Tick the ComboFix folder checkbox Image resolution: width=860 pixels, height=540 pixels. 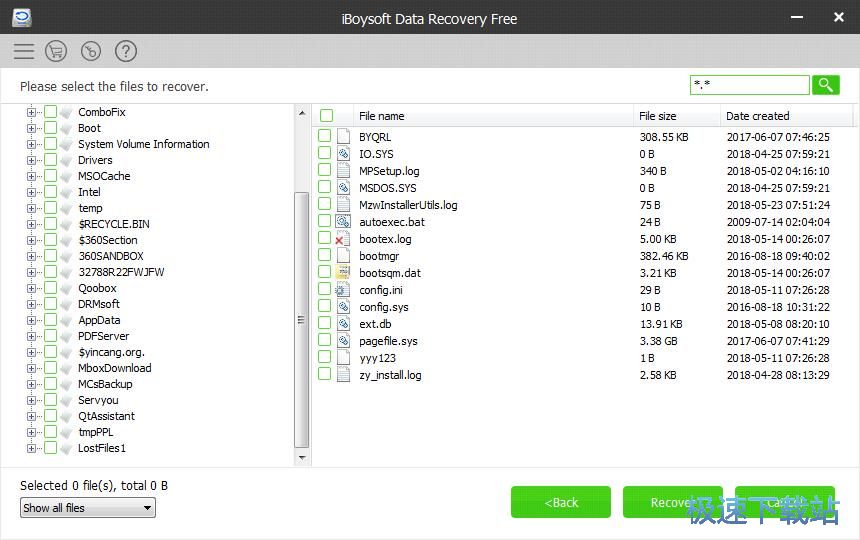click(x=50, y=112)
